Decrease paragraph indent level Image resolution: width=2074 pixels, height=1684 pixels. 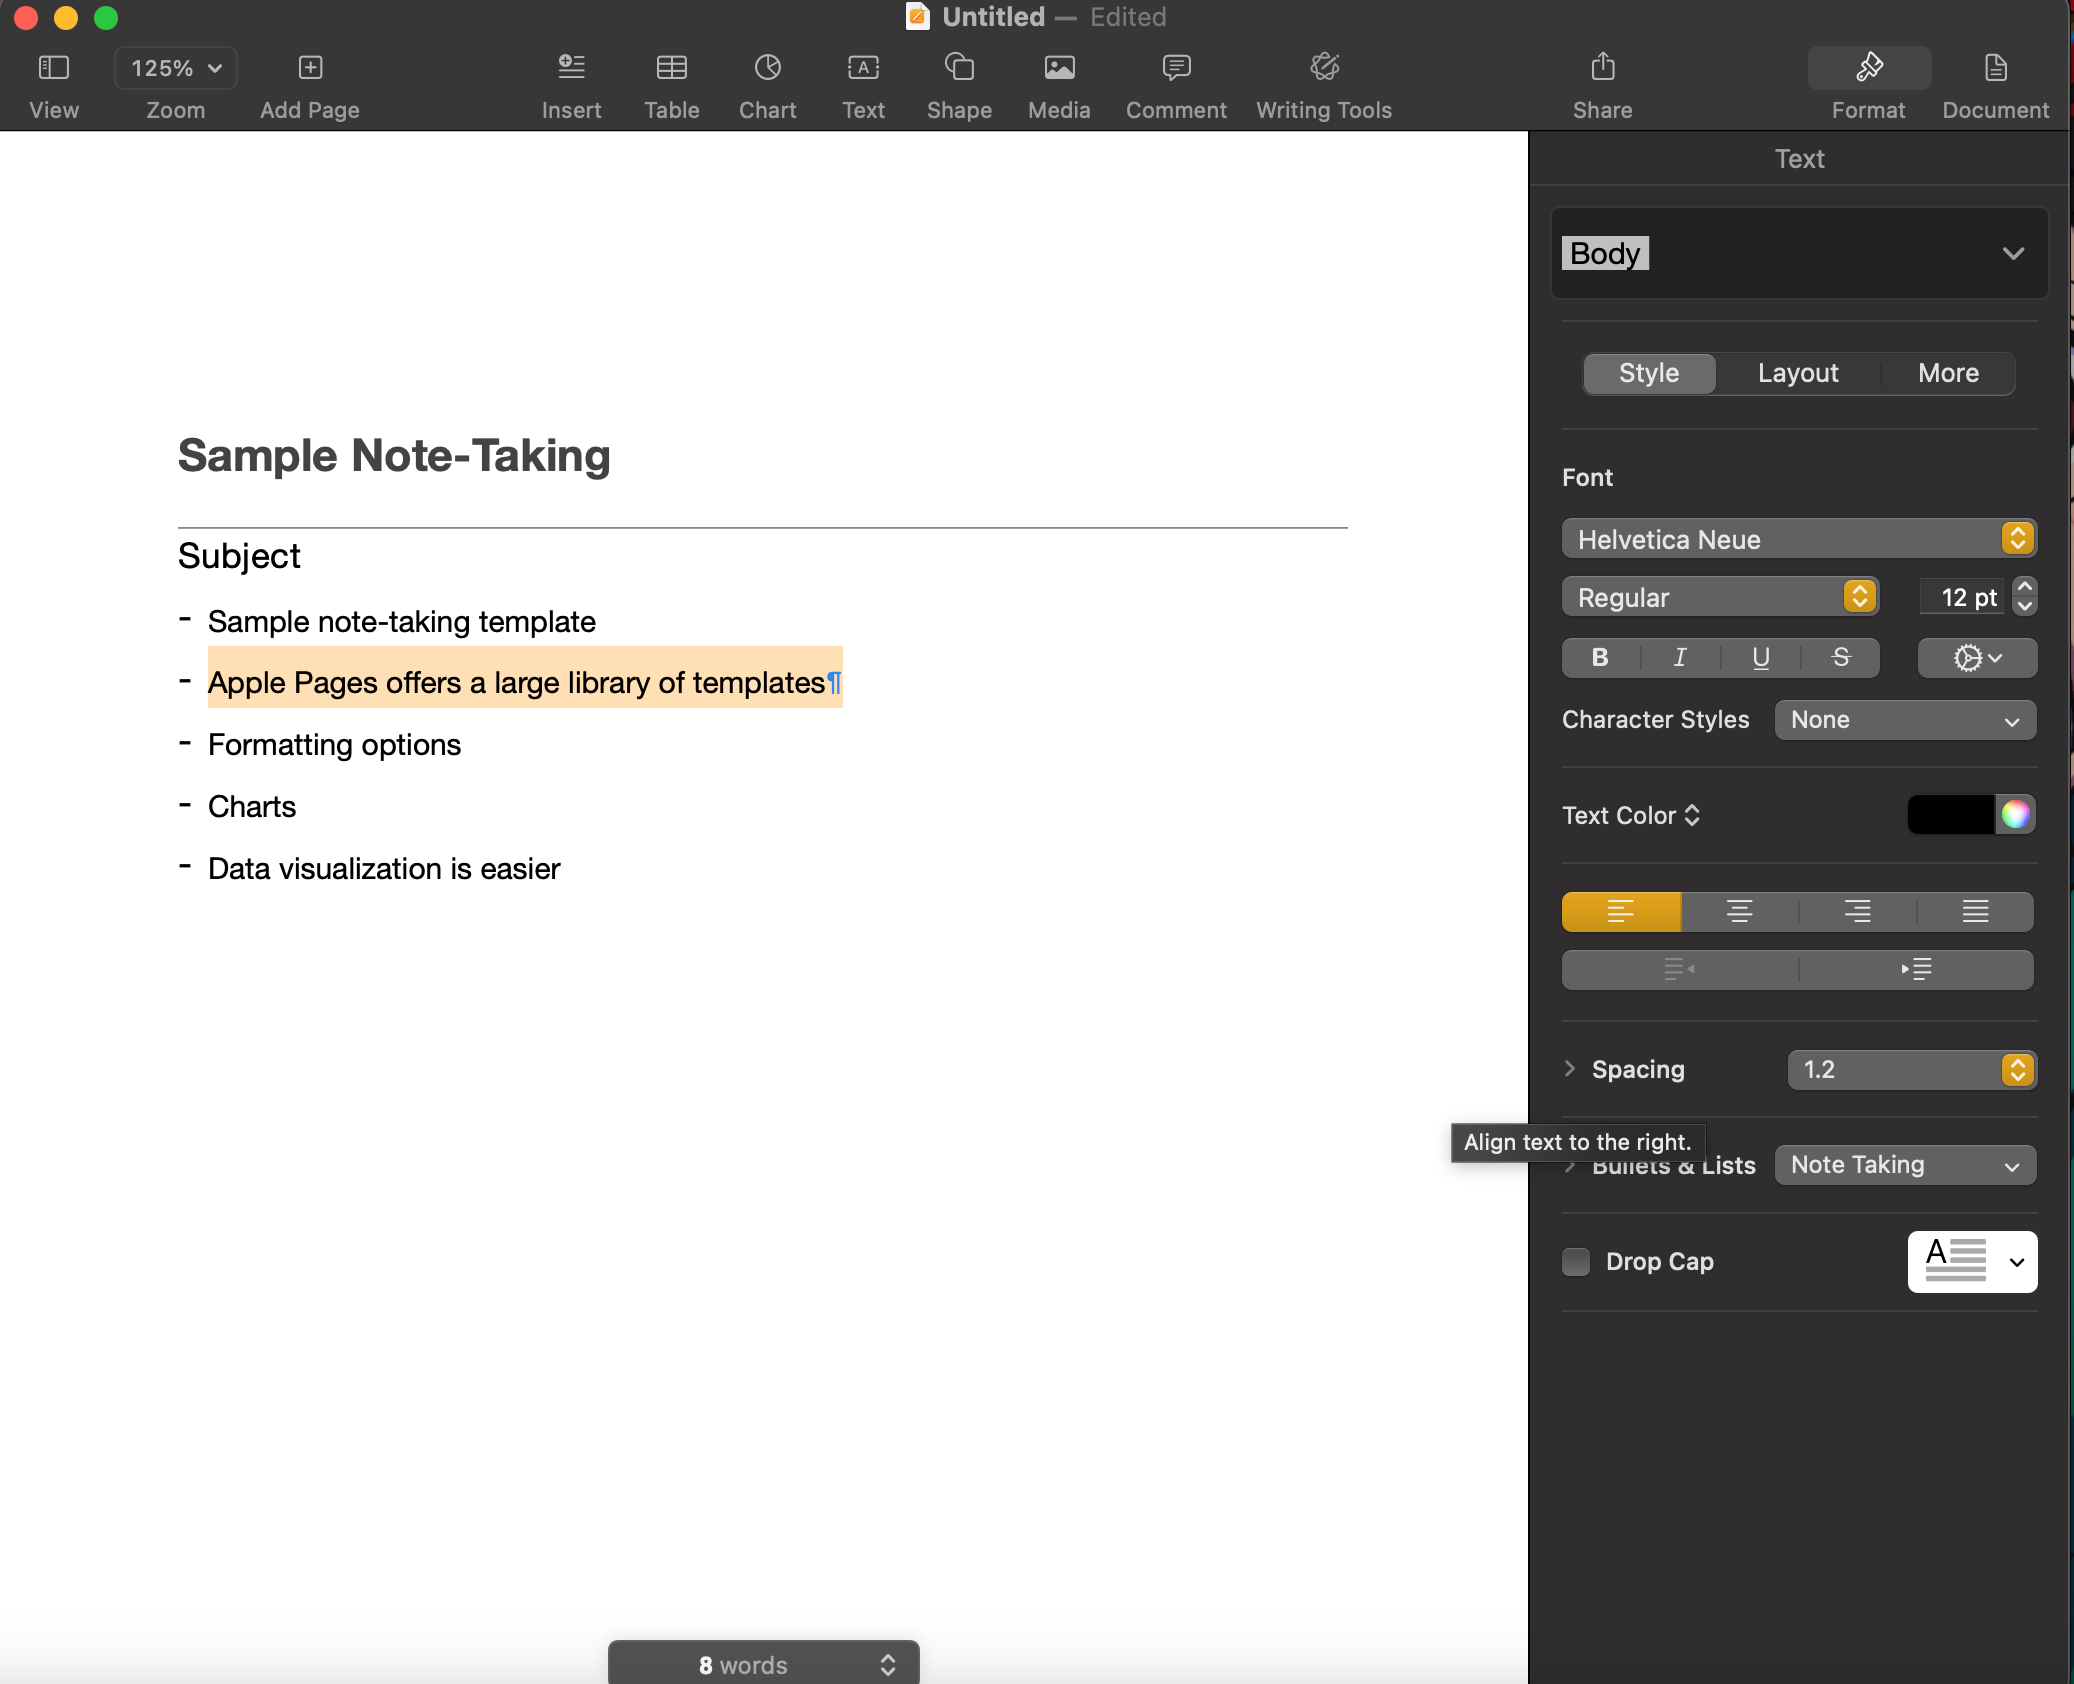pos(1679,969)
